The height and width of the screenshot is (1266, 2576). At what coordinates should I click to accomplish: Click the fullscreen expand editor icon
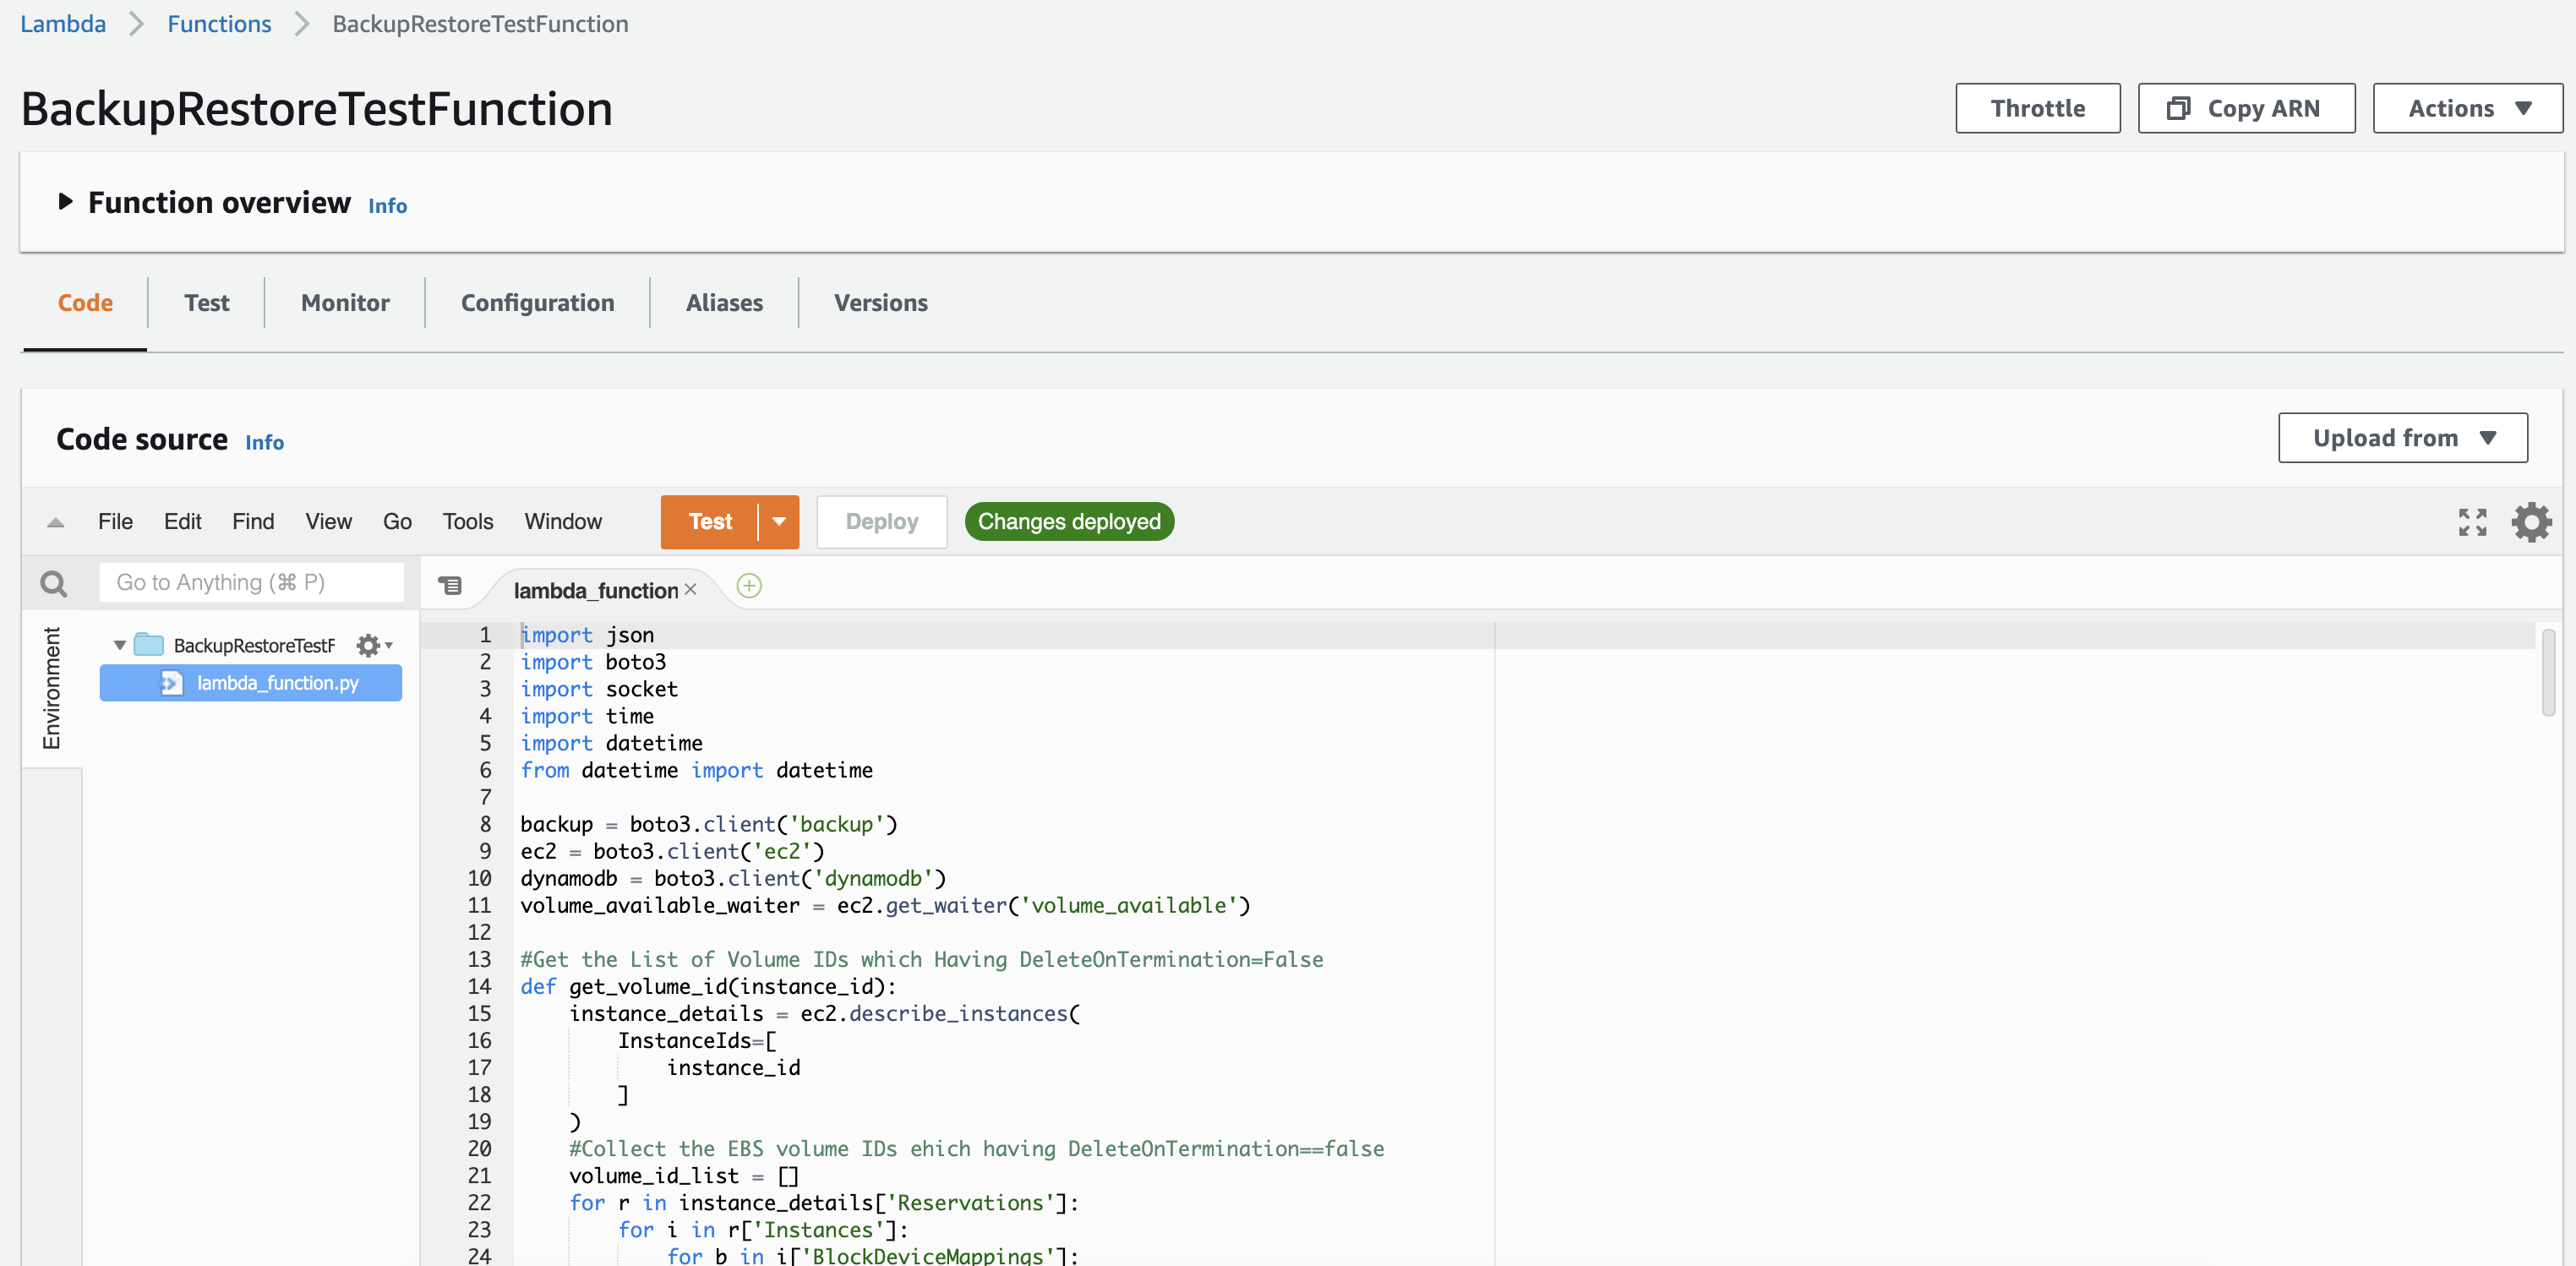click(x=2472, y=522)
